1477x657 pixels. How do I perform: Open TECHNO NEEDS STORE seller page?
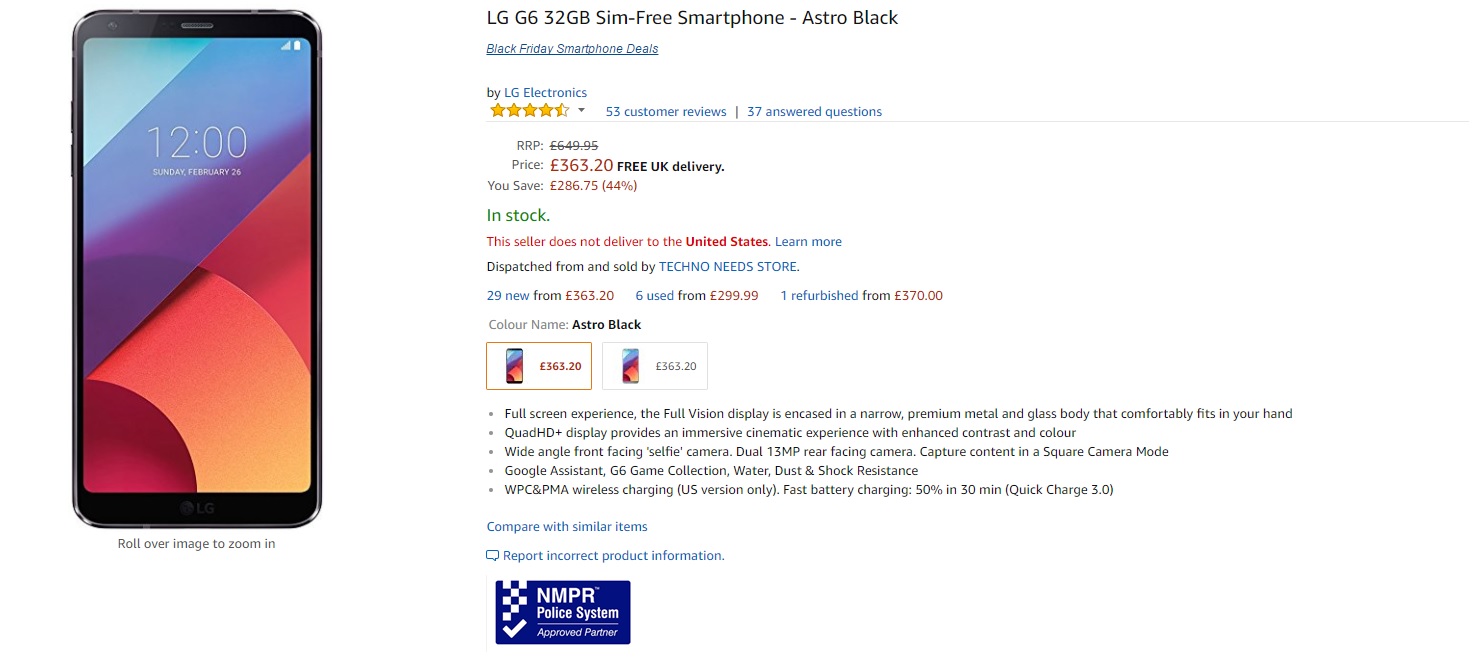(728, 267)
